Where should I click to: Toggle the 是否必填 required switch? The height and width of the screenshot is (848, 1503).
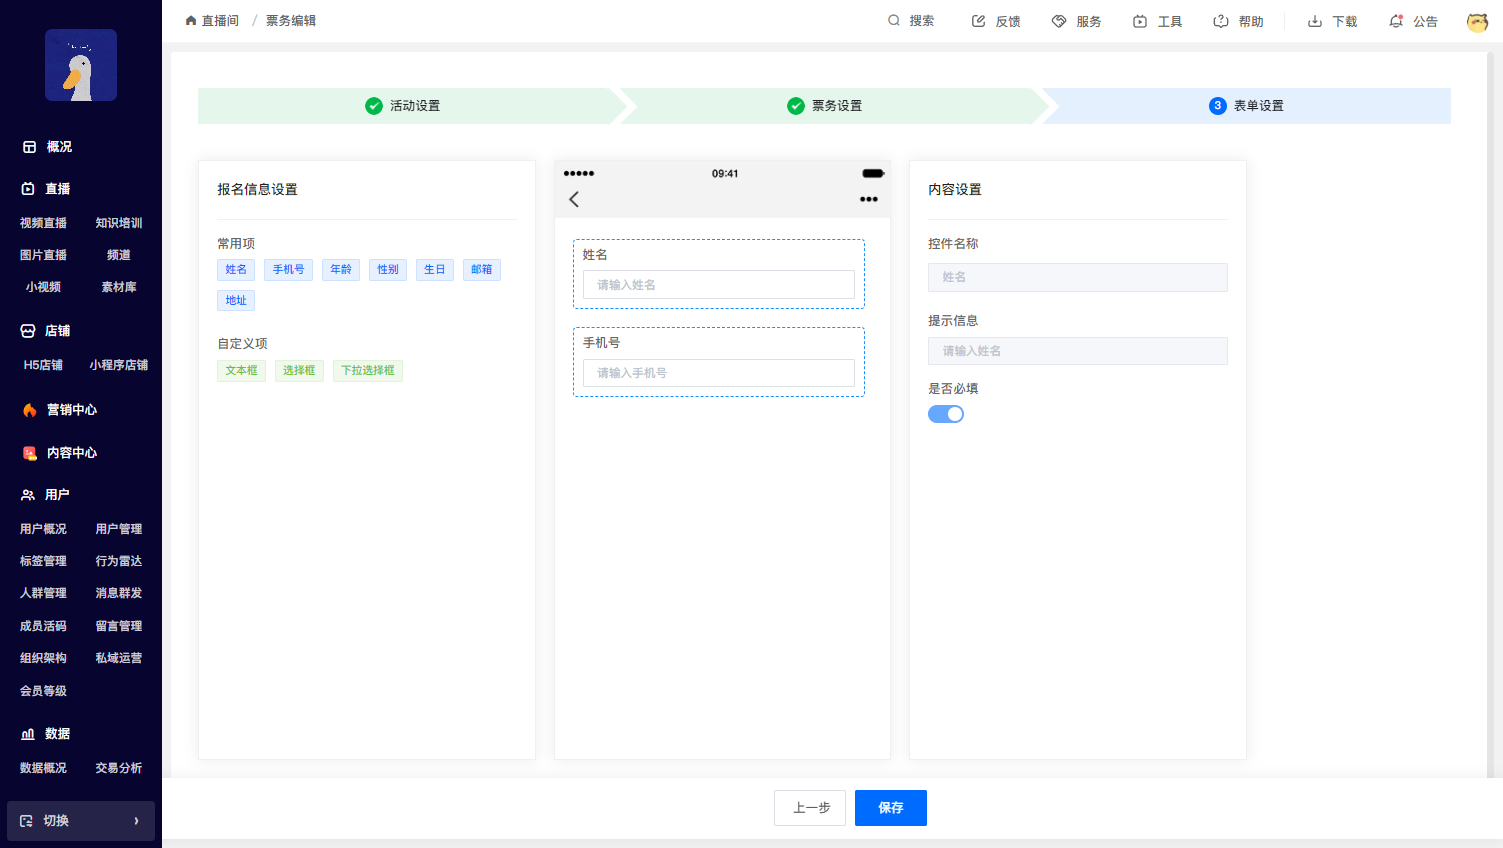946,414
